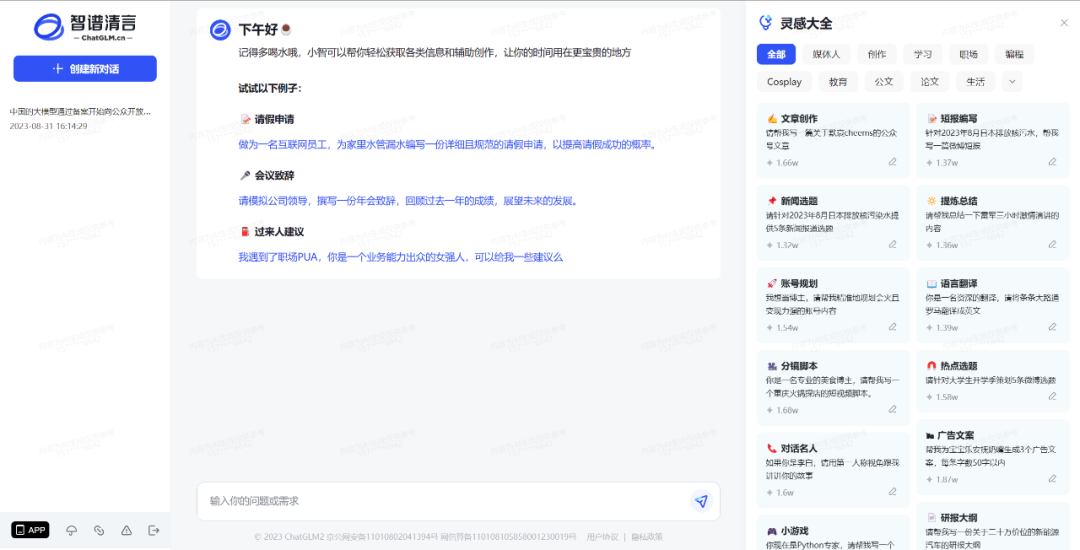Screen dimensions: 1080x550
Task: Click edit pencil icon on 新闻选题 card
Action: click(x=892, y=245)
